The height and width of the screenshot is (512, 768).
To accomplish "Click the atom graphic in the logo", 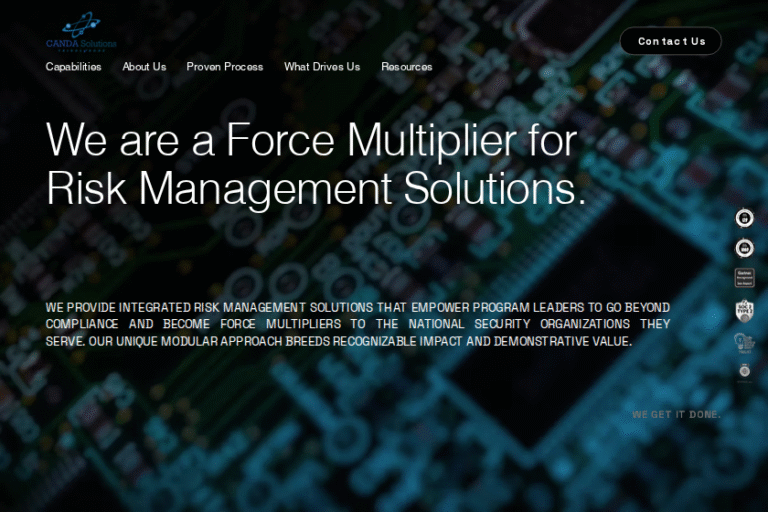I will click(x=81, y=23).
